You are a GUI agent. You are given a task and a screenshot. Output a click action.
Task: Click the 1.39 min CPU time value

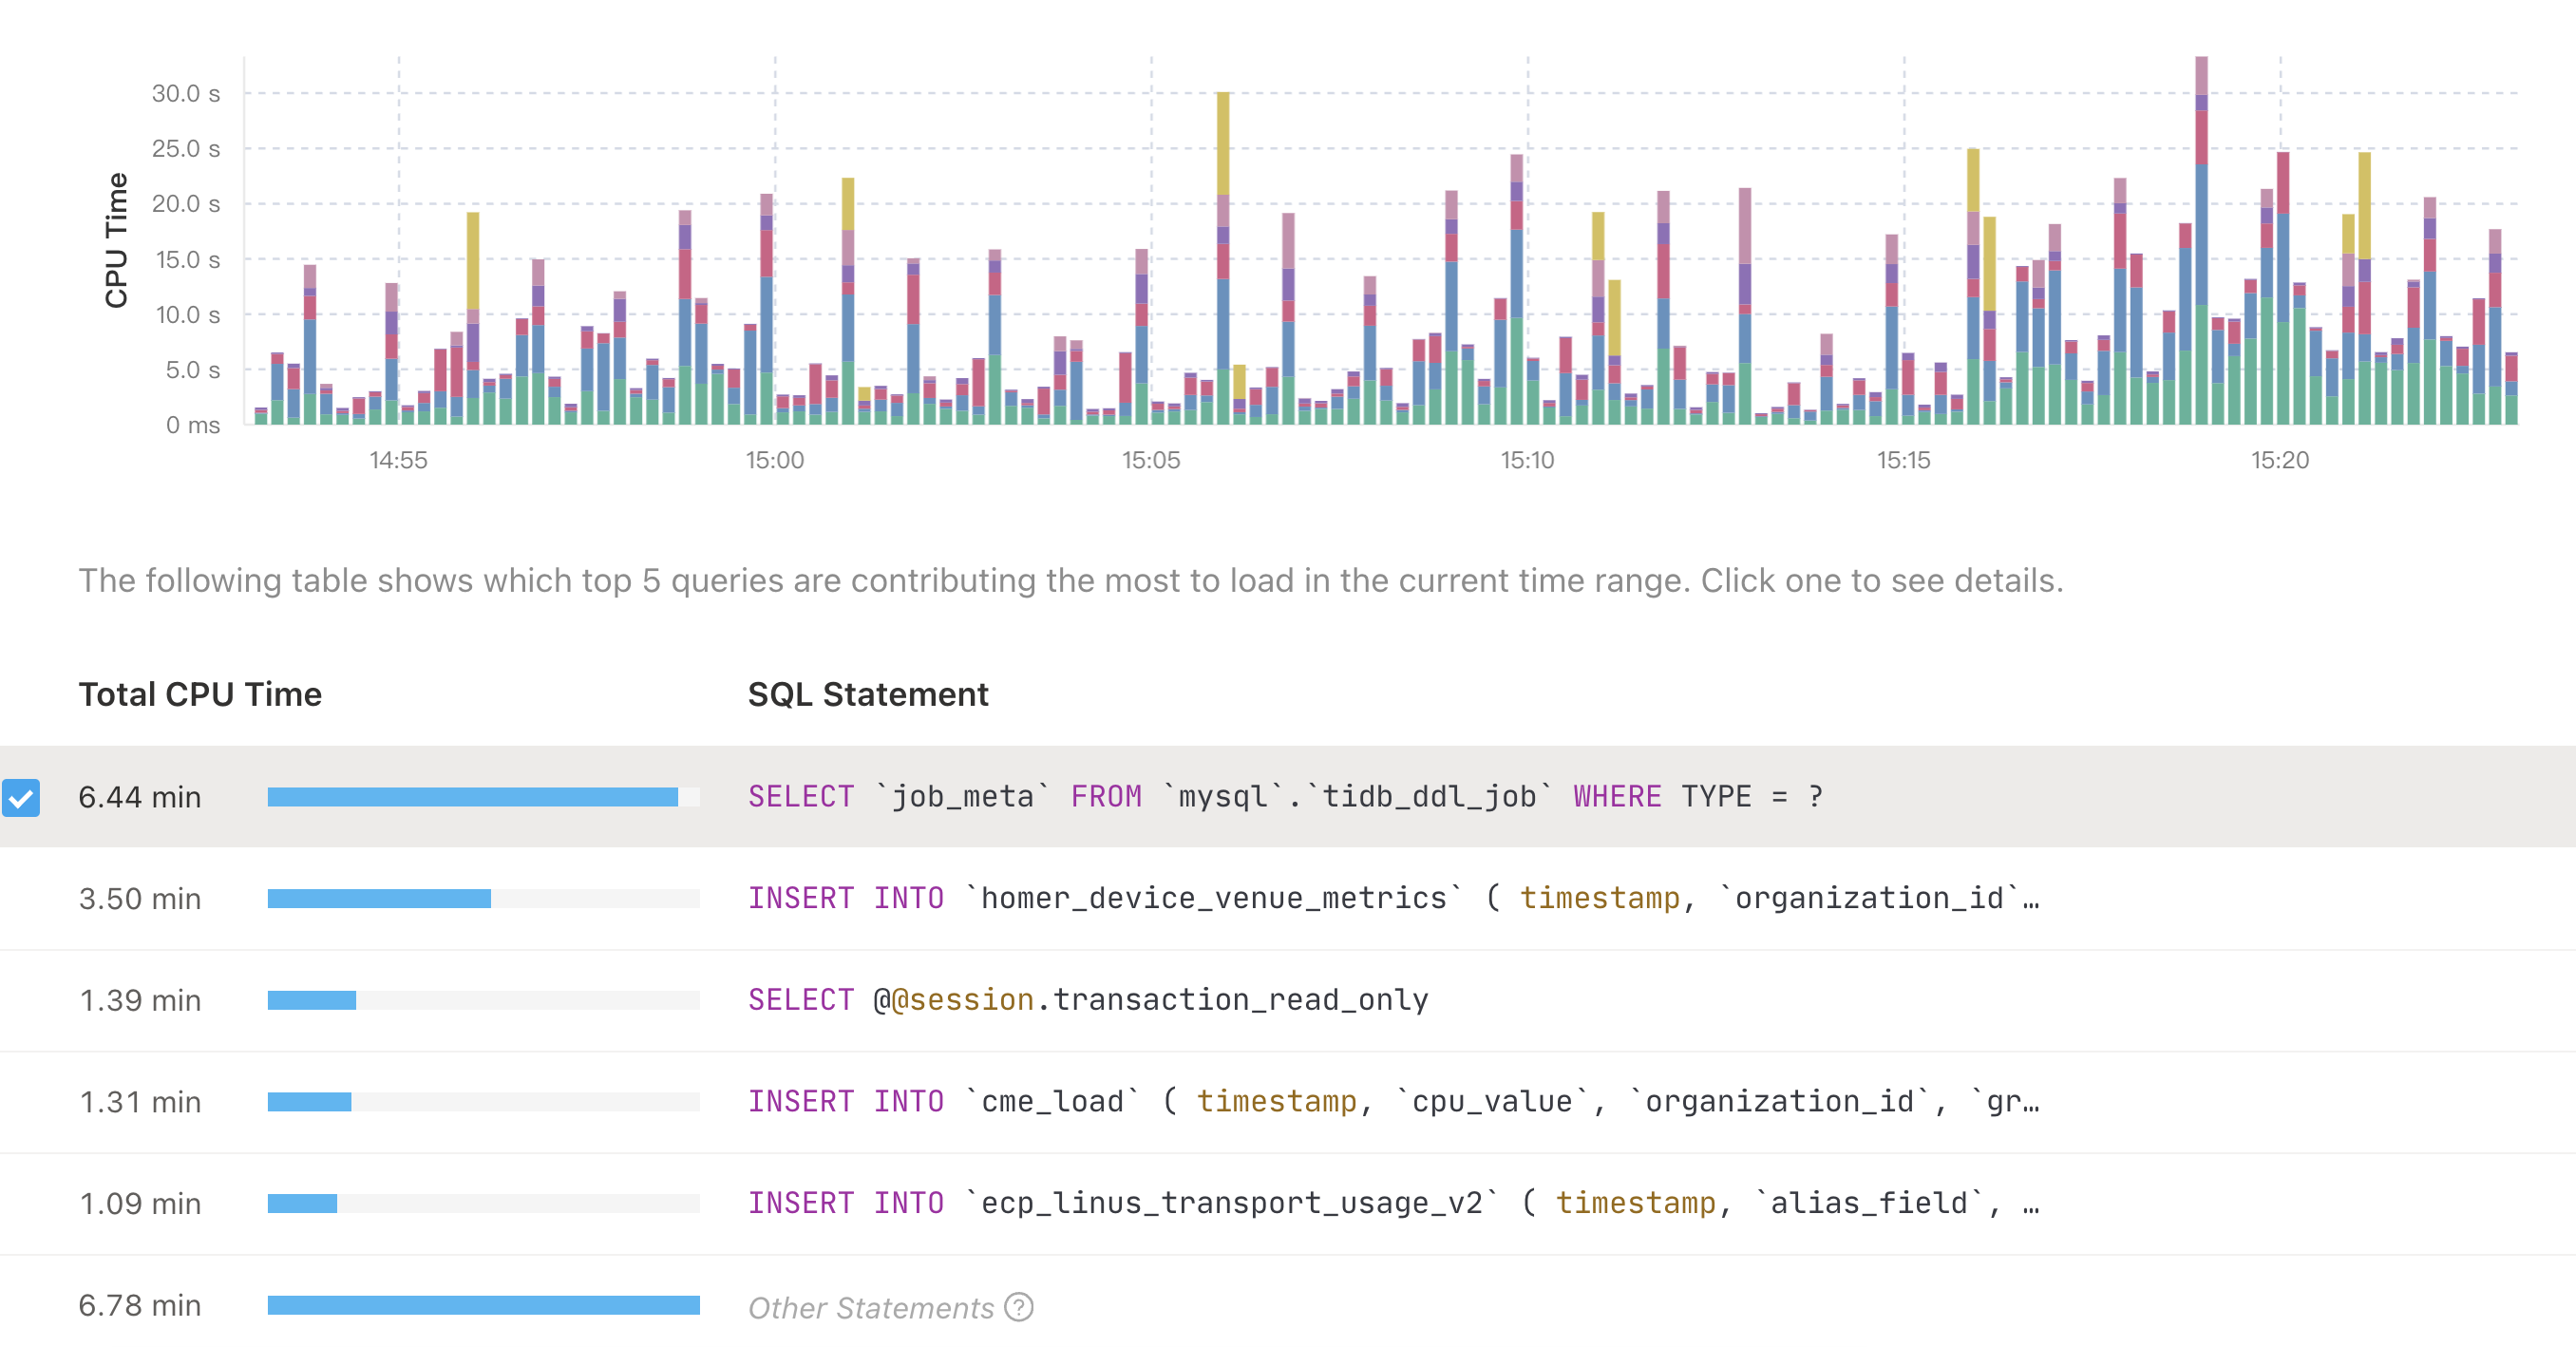[x=140, y=1000]
